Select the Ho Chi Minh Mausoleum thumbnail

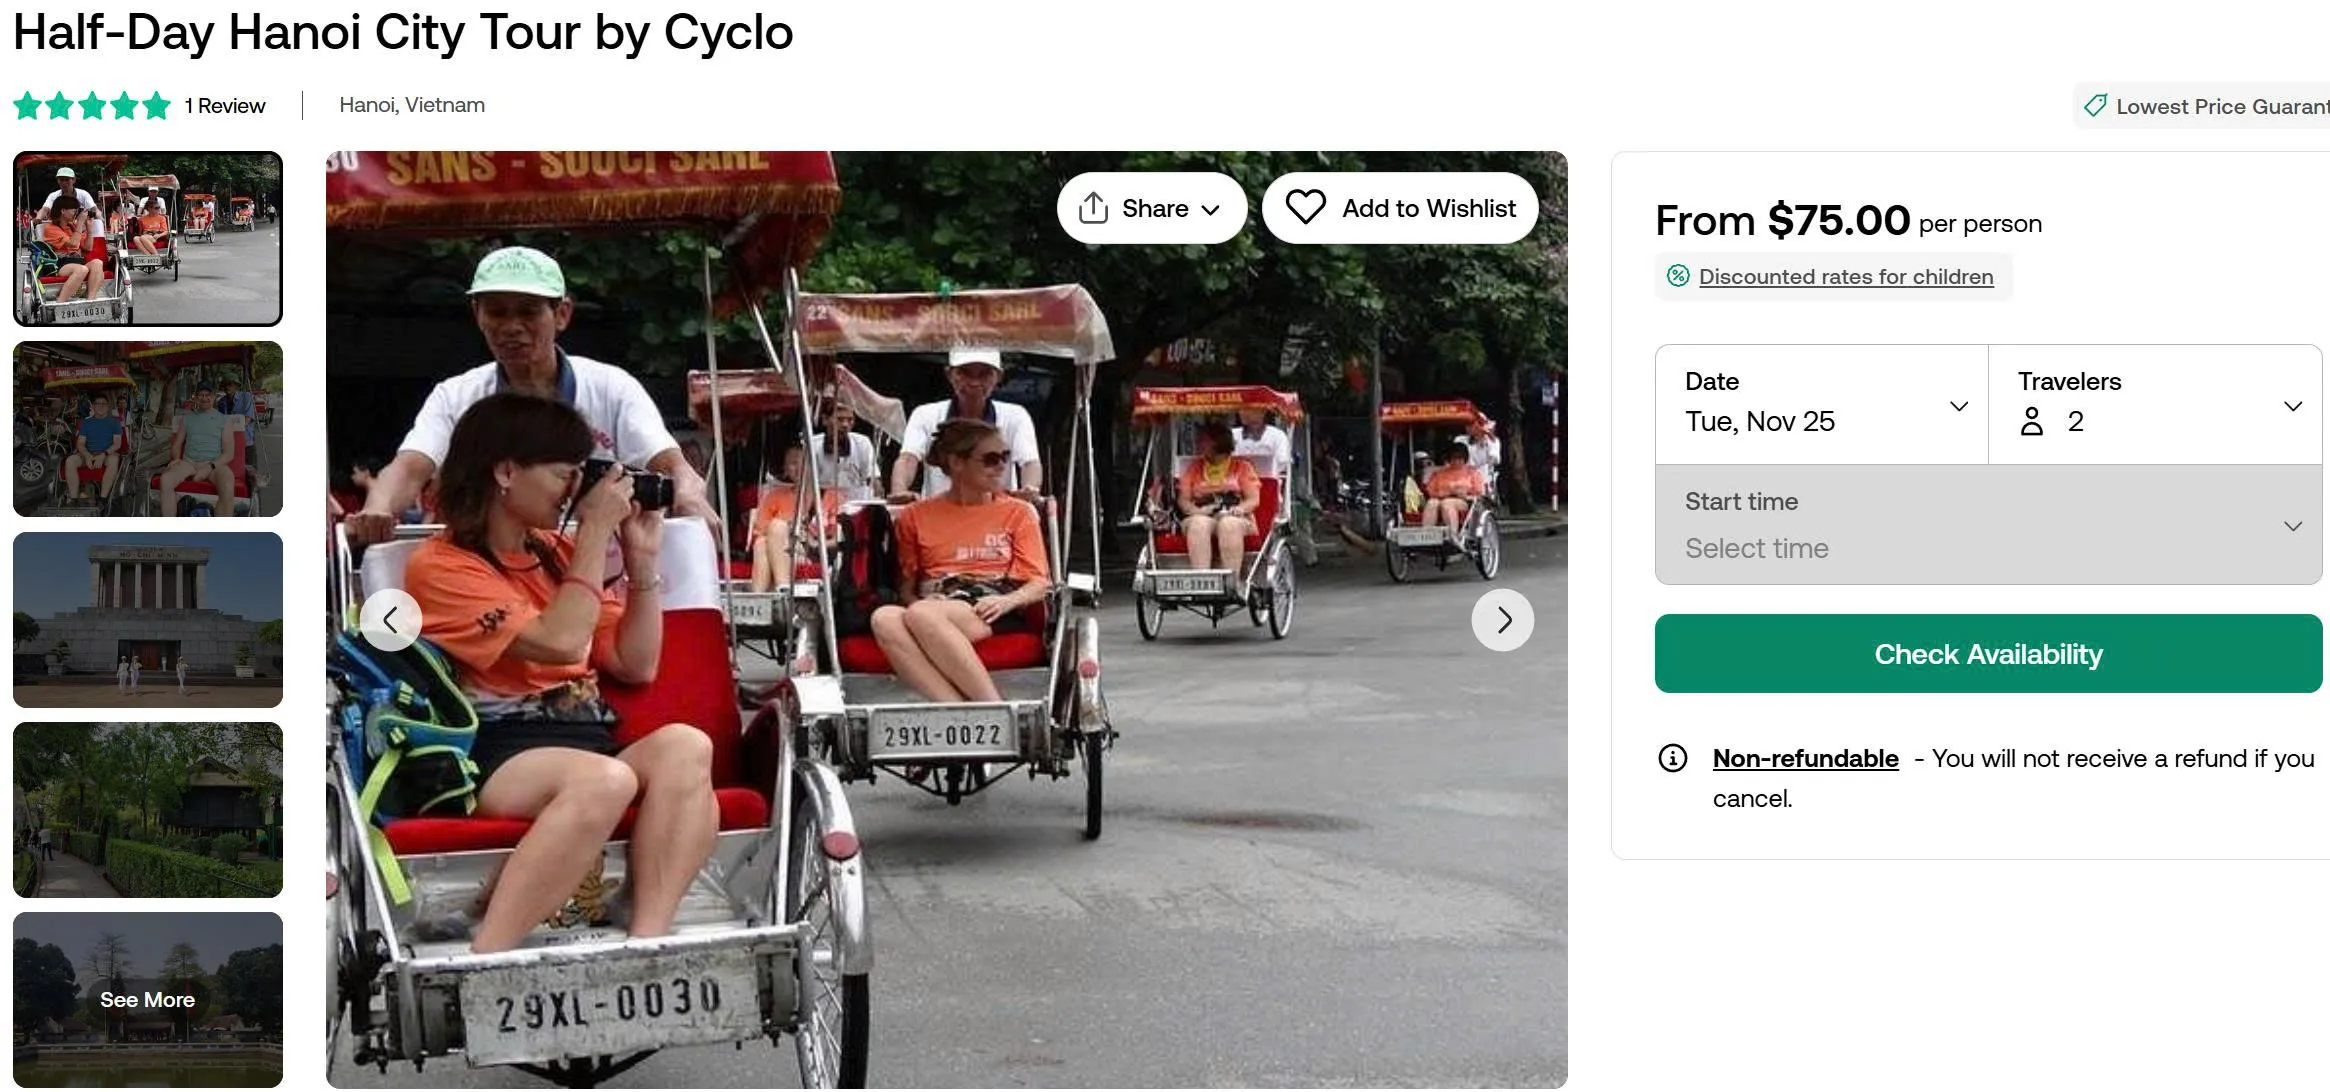point(148,619)
